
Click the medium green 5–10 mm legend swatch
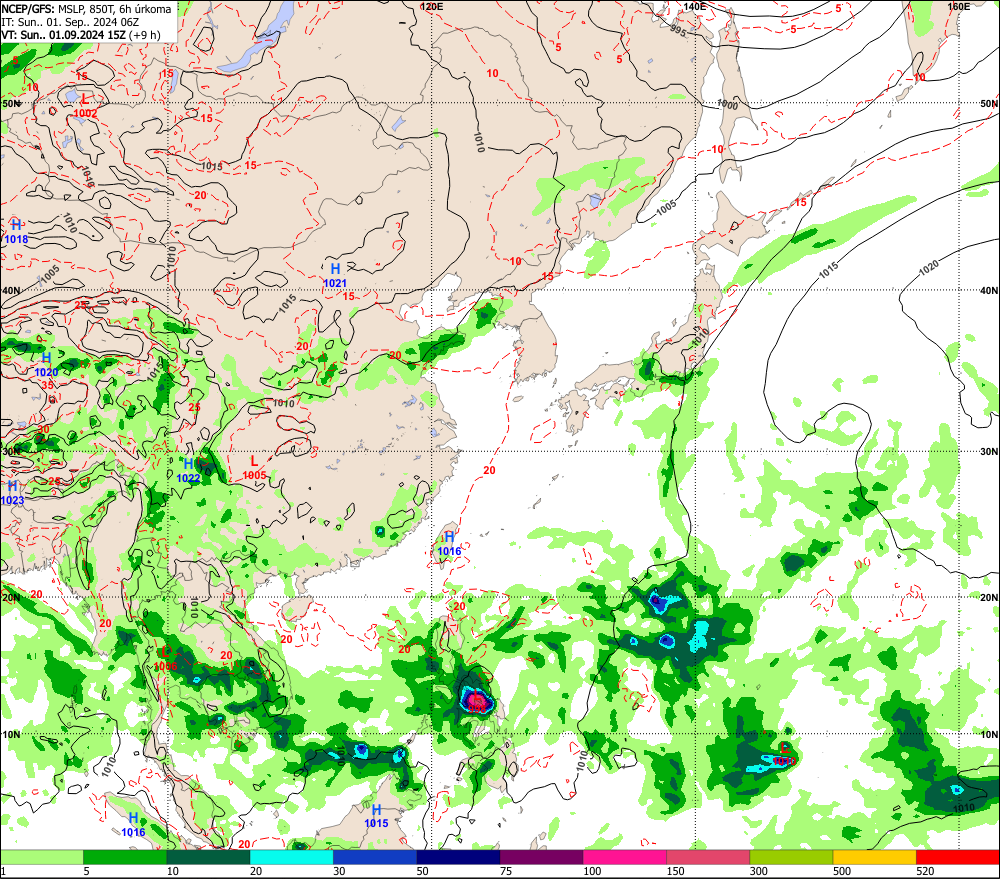click(125, 857)
